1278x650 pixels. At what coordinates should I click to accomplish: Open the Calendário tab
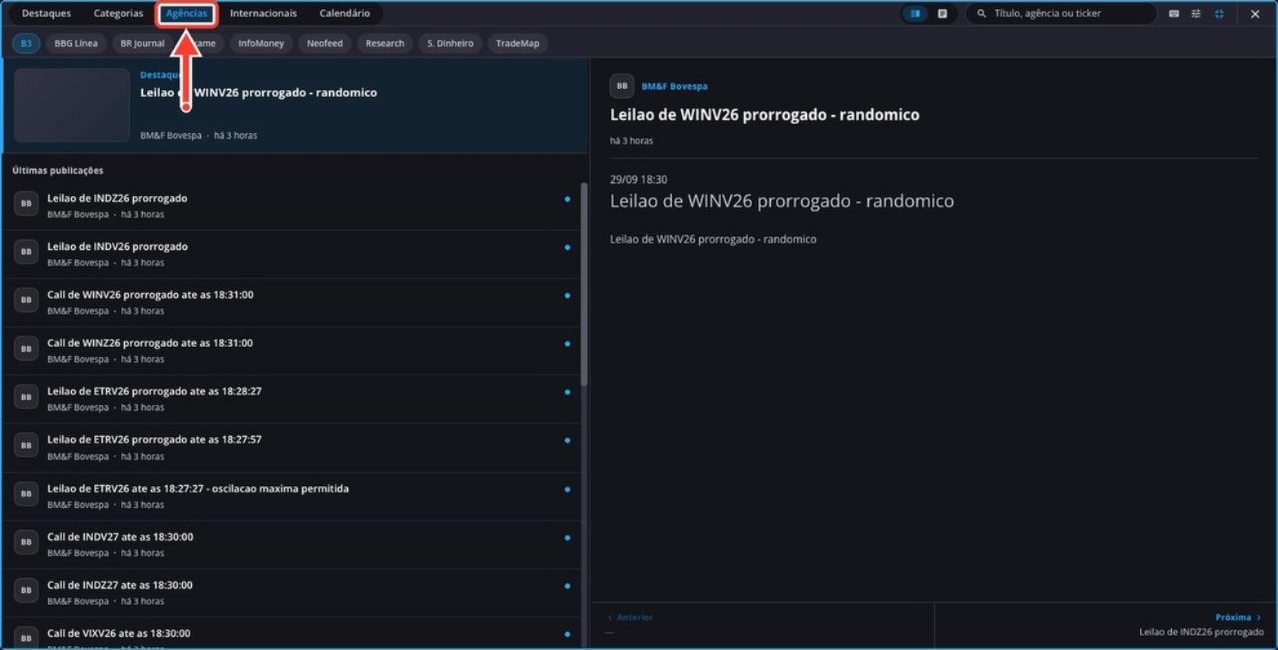345,14
